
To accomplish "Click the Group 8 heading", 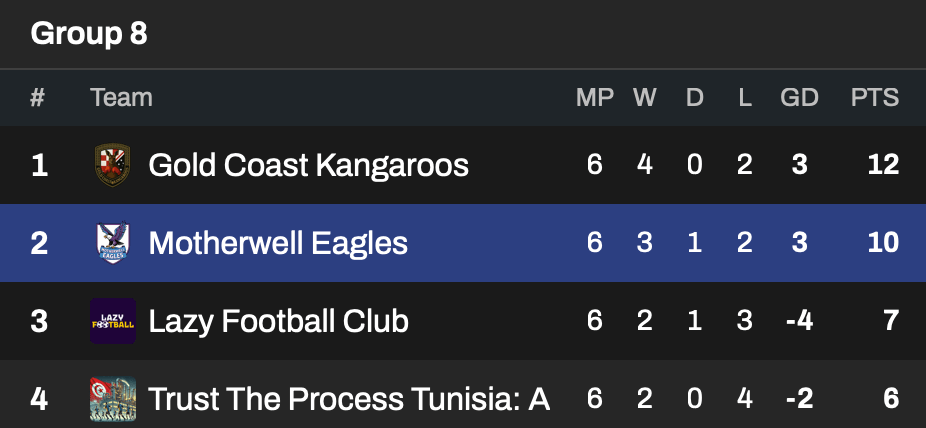I will coord(89,34).
